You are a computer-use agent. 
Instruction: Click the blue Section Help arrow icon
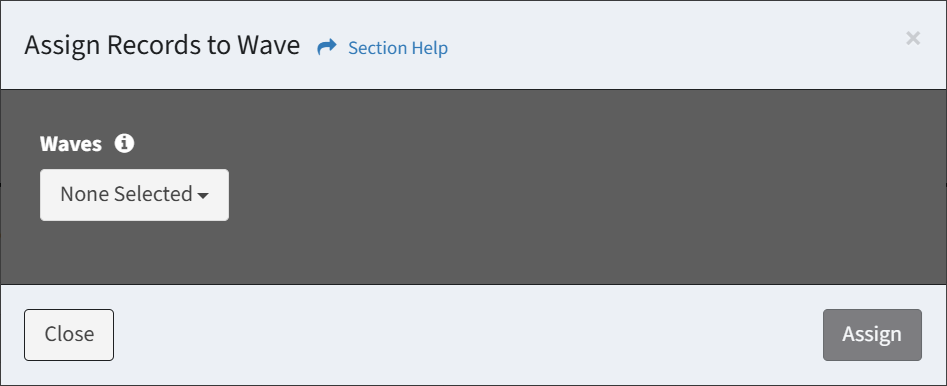(327, 47)
